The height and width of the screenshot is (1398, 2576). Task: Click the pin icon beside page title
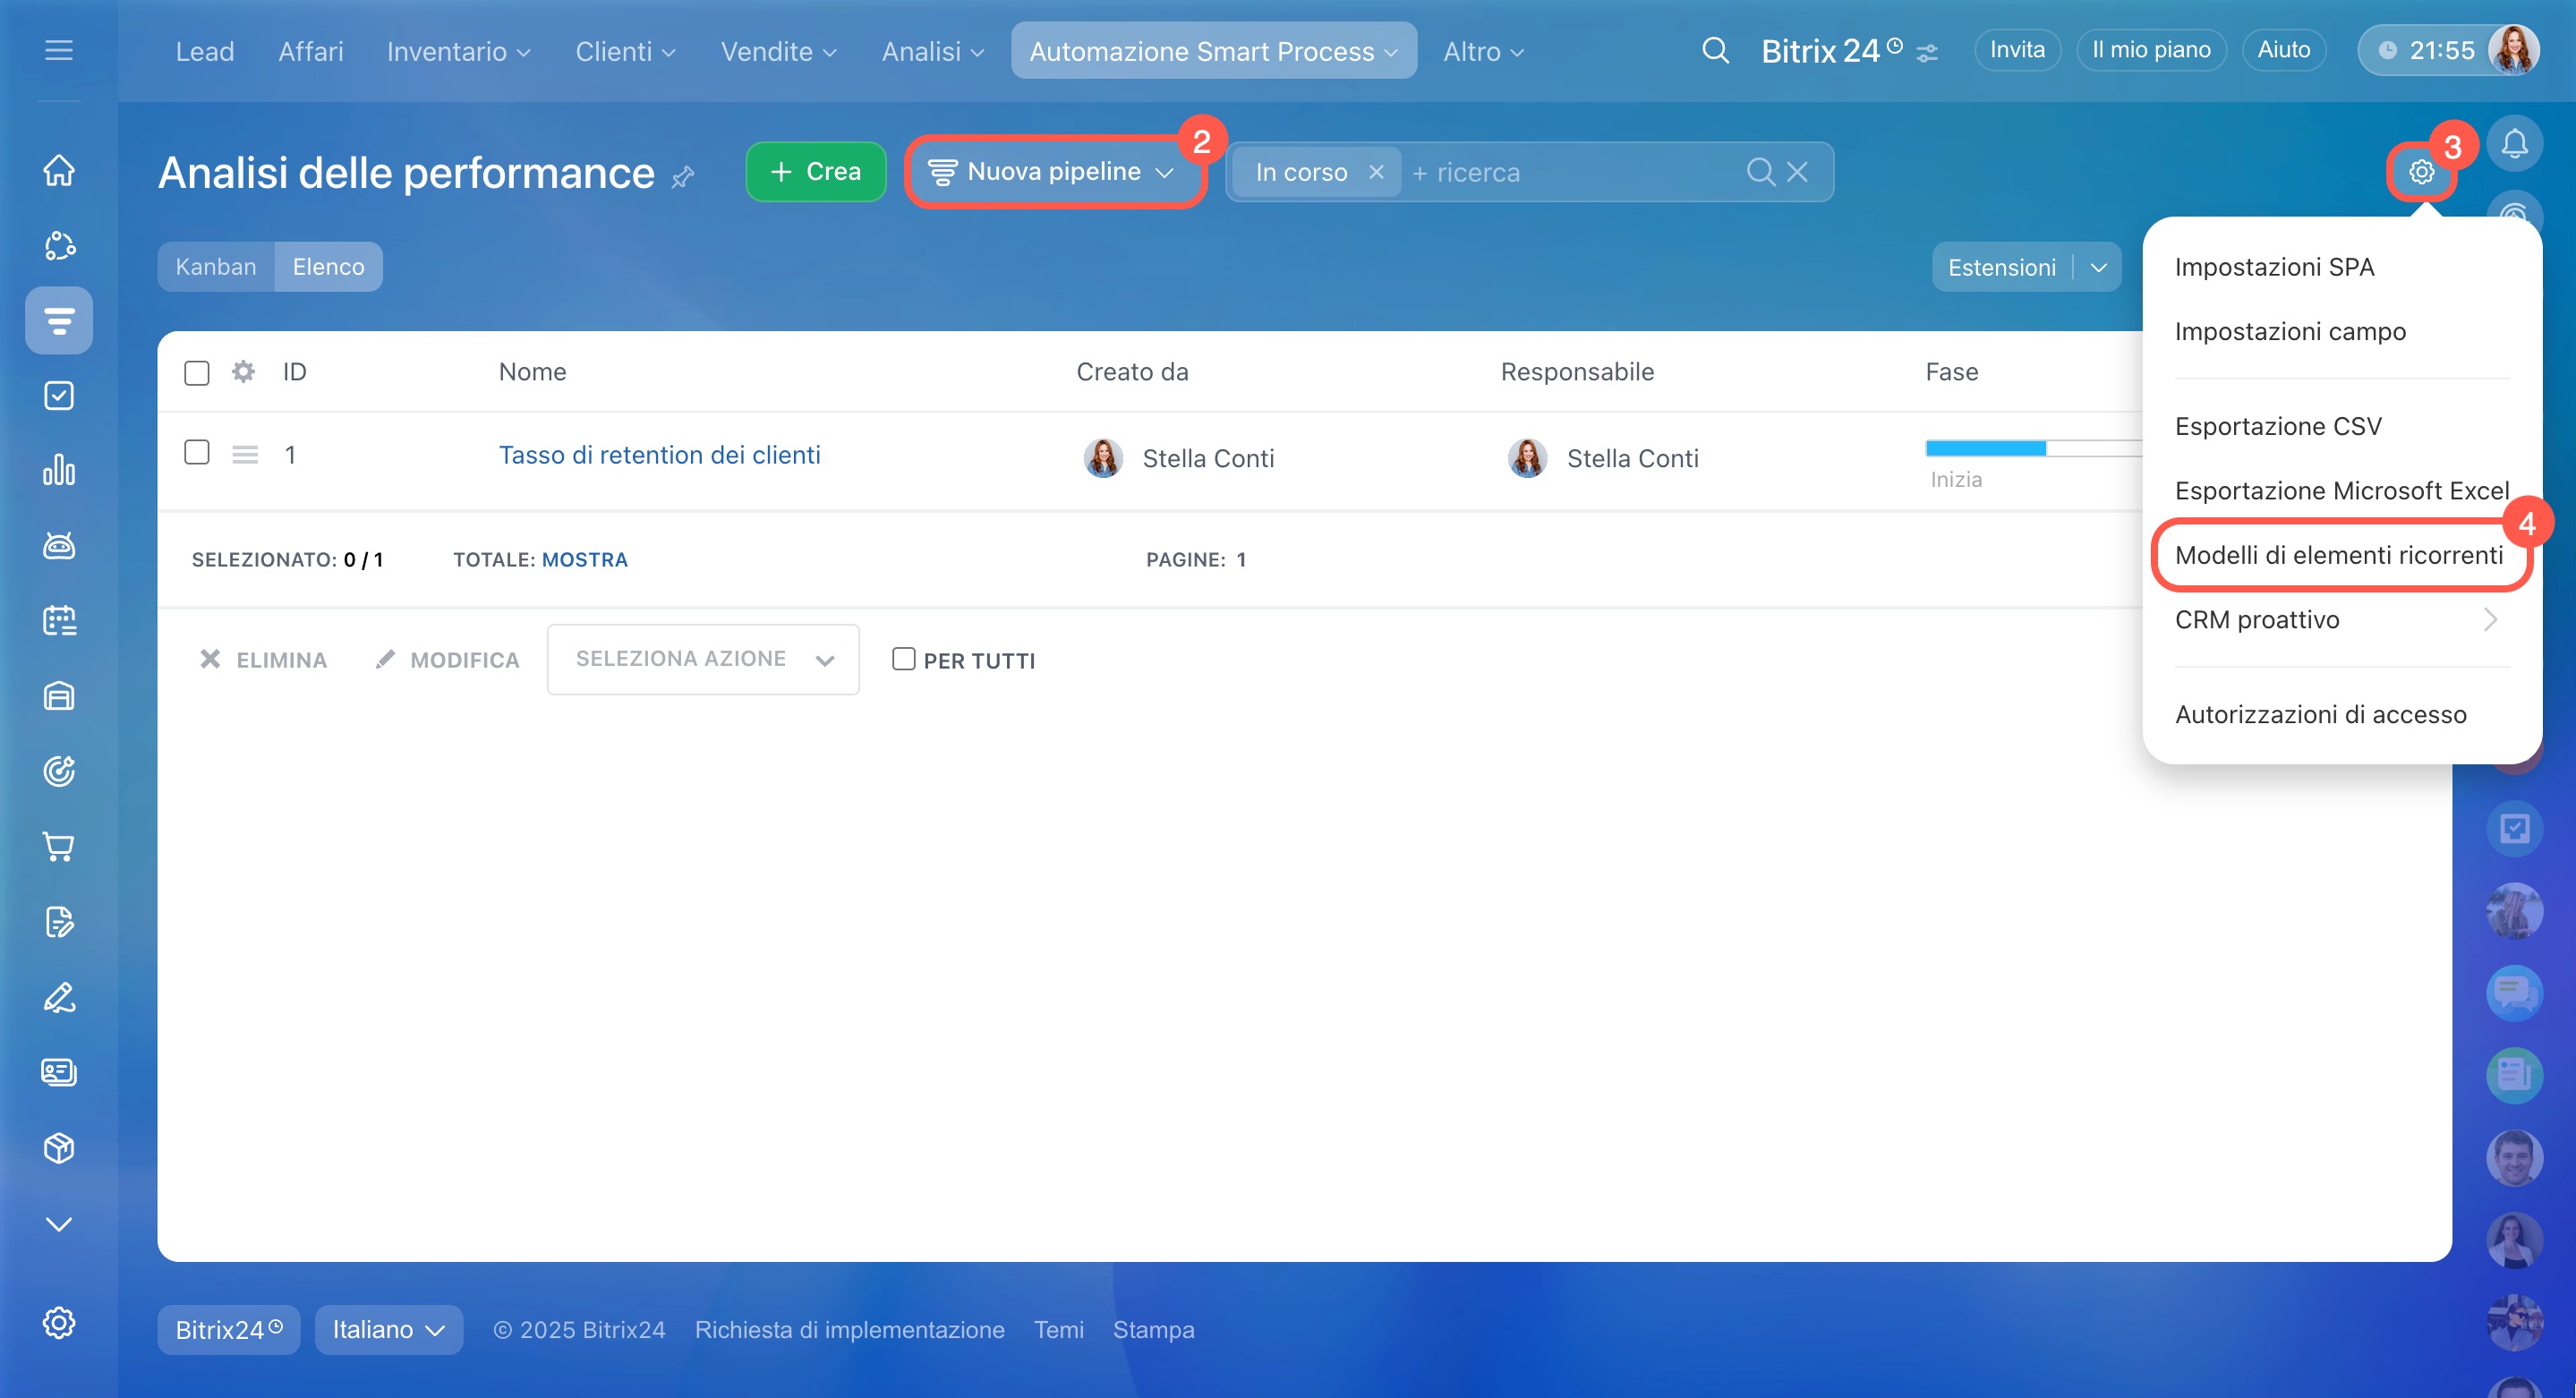tap(683, 178)
